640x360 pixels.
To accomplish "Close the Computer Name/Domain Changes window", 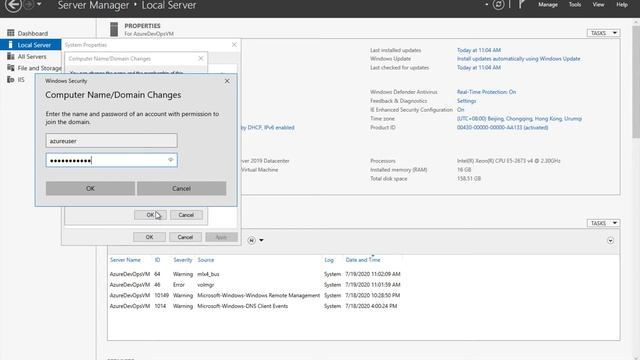I will pos(200,59).
